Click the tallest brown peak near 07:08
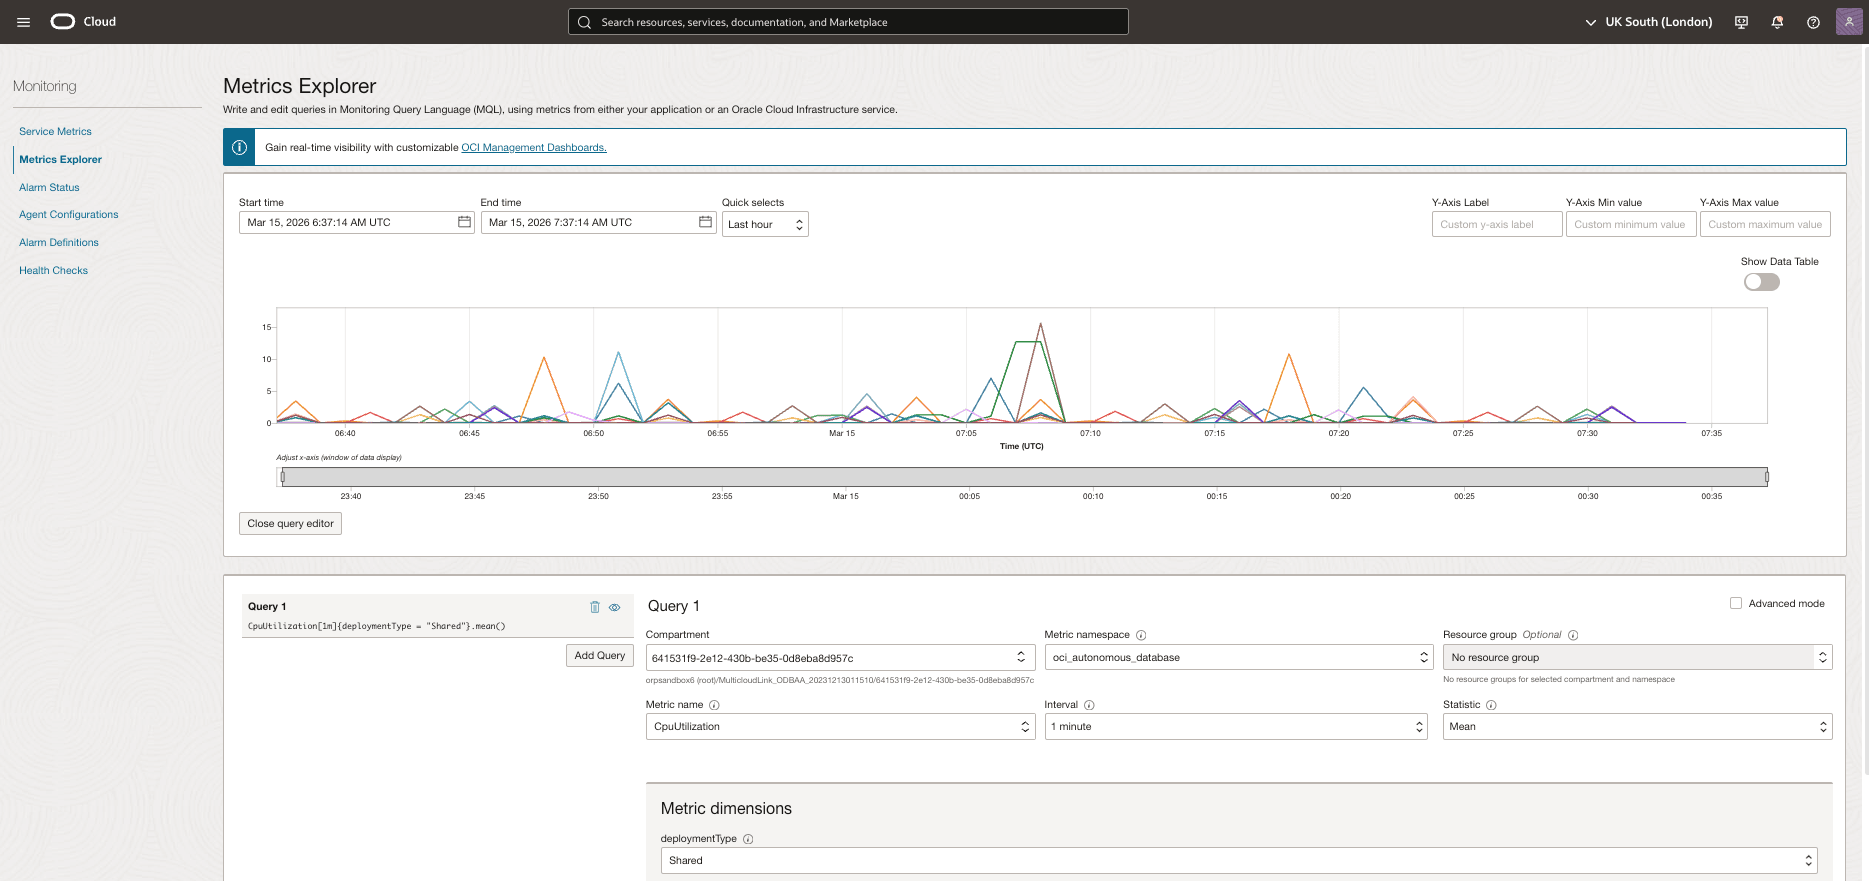The width and height of the screenshot is (1869, 881). coord(1041,324)
